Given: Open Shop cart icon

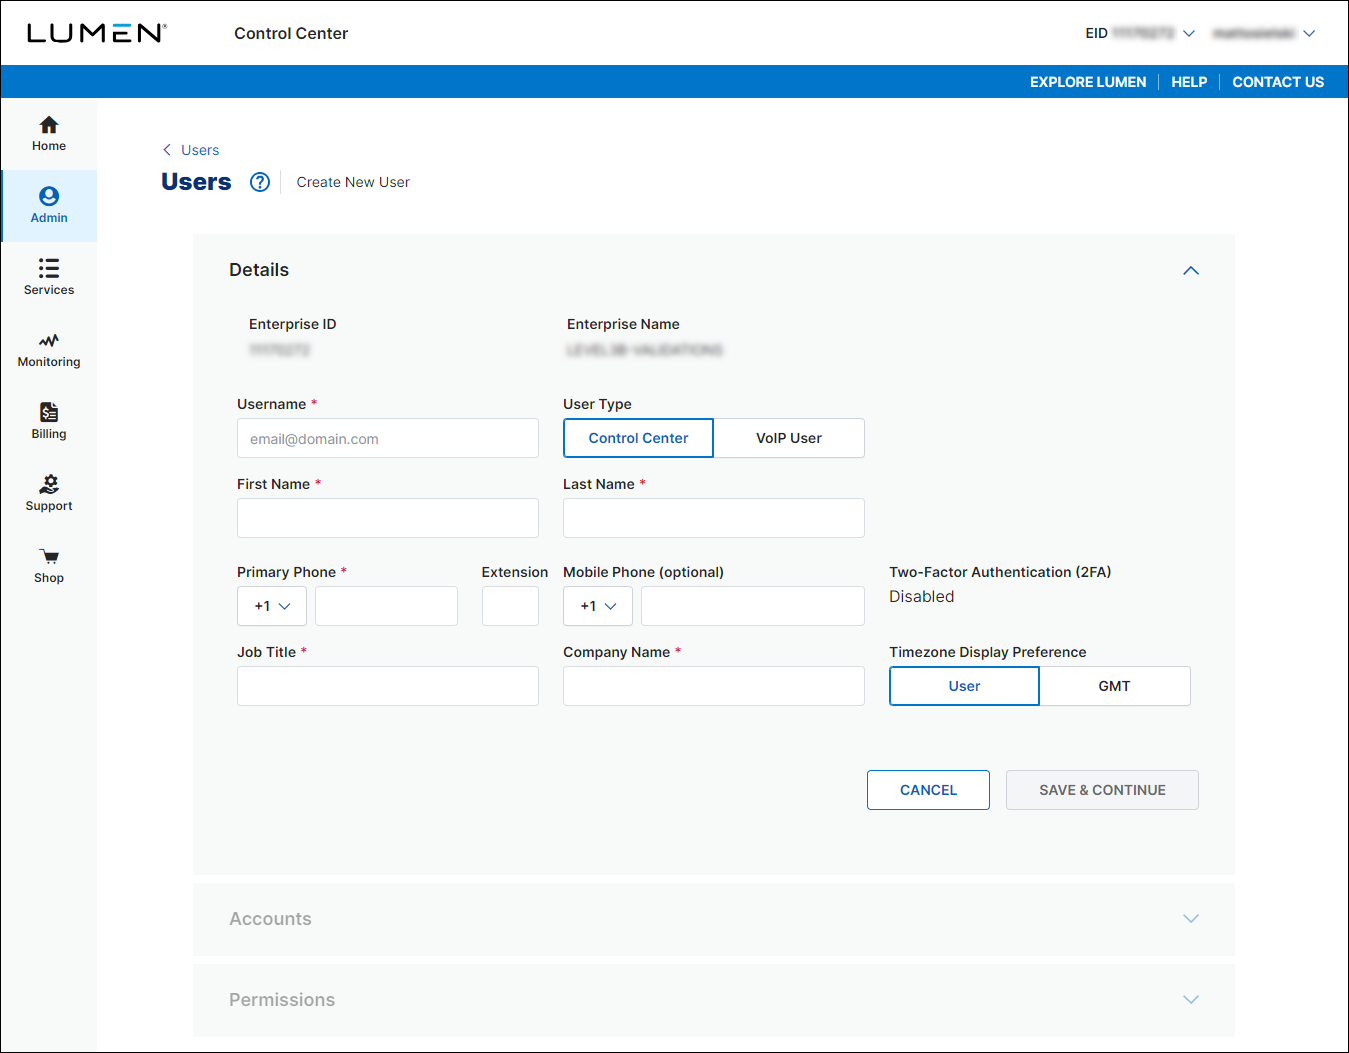Looking at the screenshot, I should pos(49,556).
